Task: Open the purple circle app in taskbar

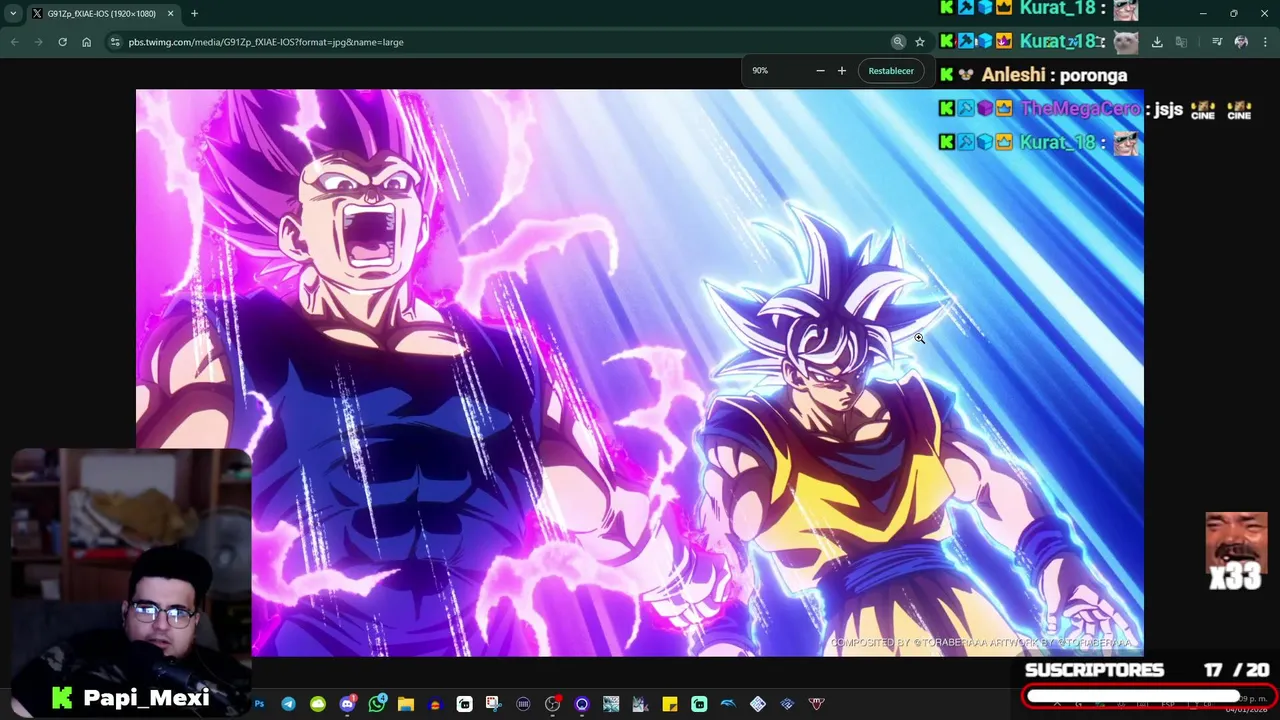Action: [x=582, y=704]
